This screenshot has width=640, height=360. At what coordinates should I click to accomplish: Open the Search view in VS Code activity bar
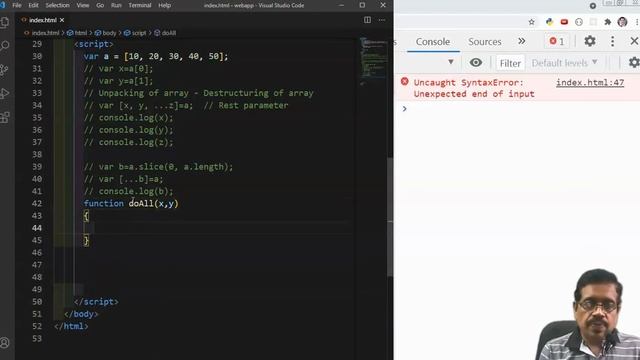coord(5,45)
